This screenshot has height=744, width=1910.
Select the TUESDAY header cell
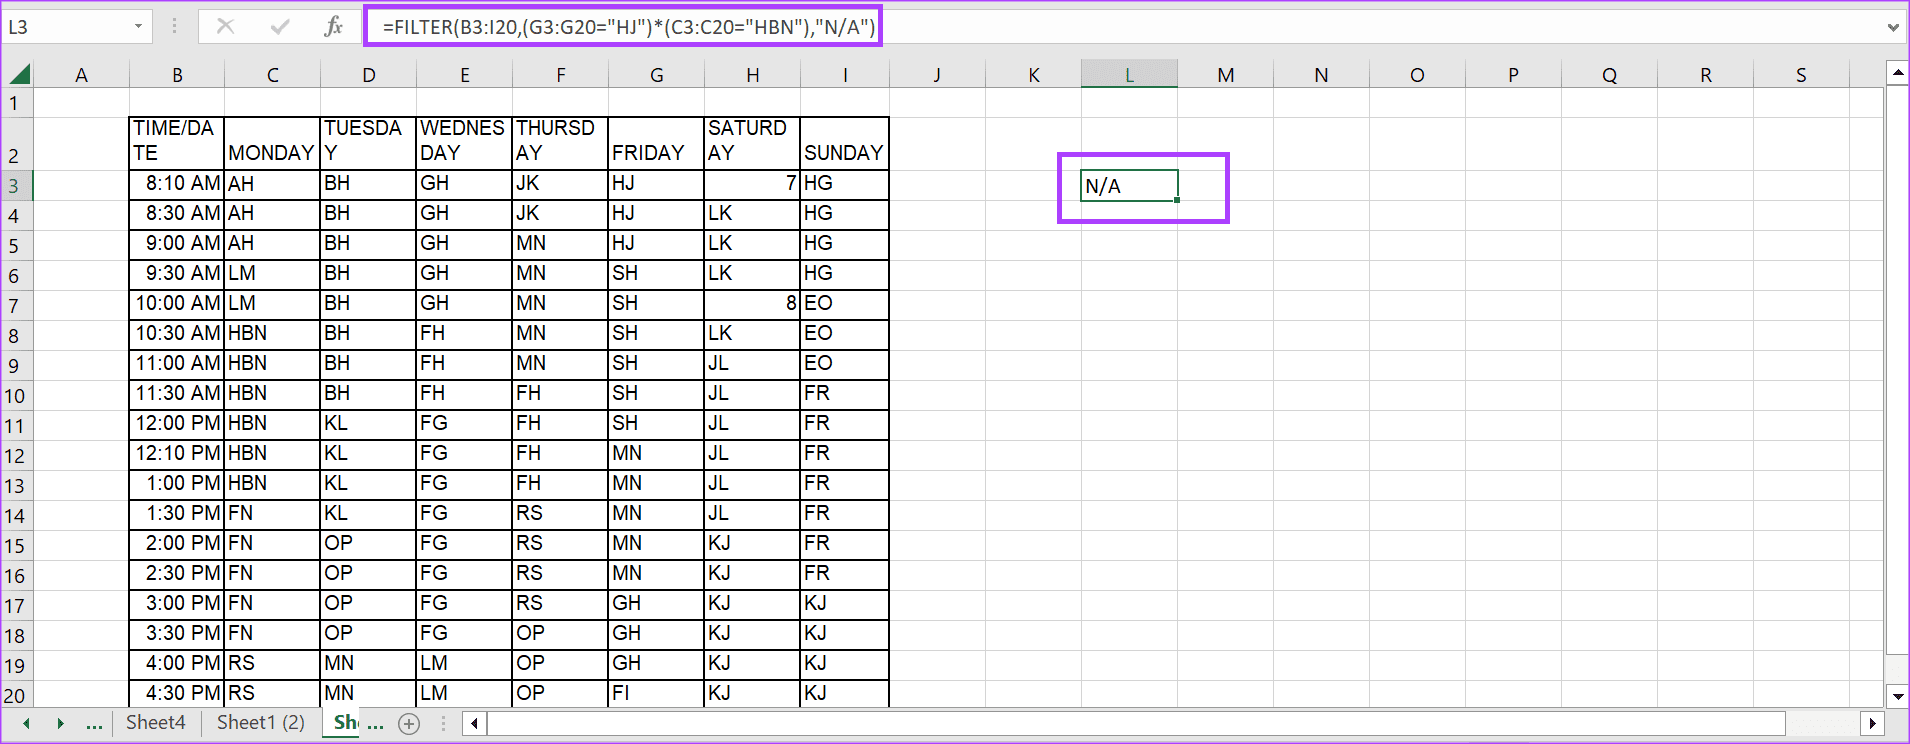(368, 143)
